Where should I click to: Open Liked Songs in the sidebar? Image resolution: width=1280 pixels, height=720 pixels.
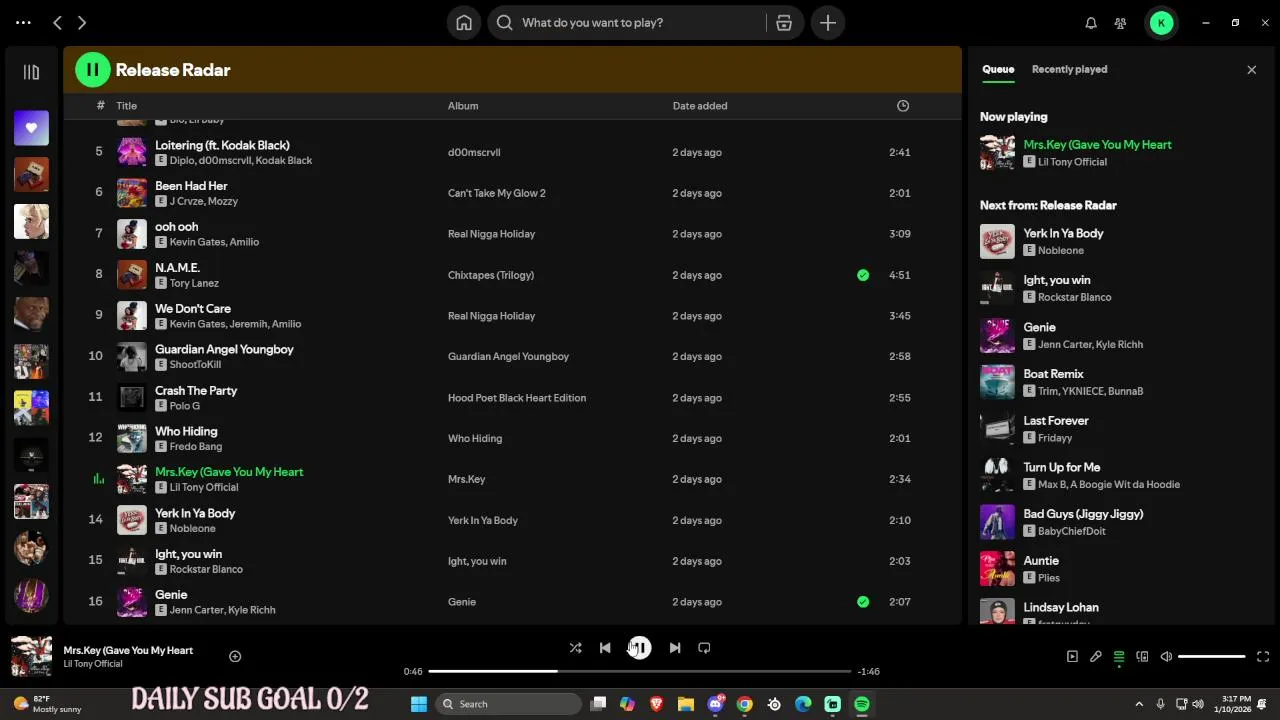click(x=31, y=128)
